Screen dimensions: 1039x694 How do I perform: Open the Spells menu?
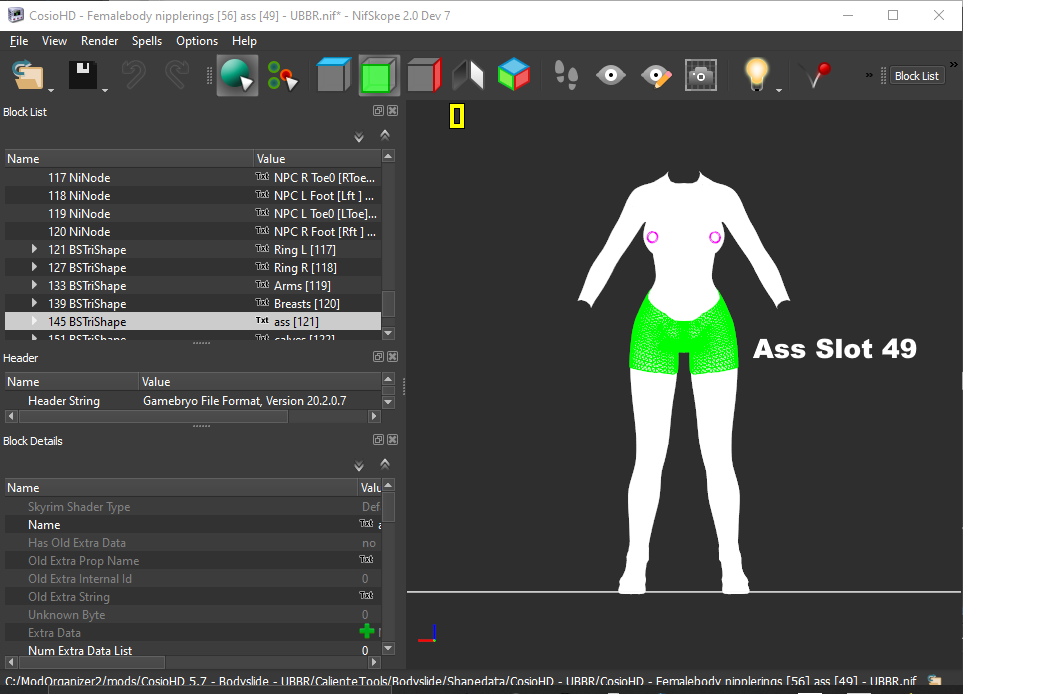(x=146, y=40)
